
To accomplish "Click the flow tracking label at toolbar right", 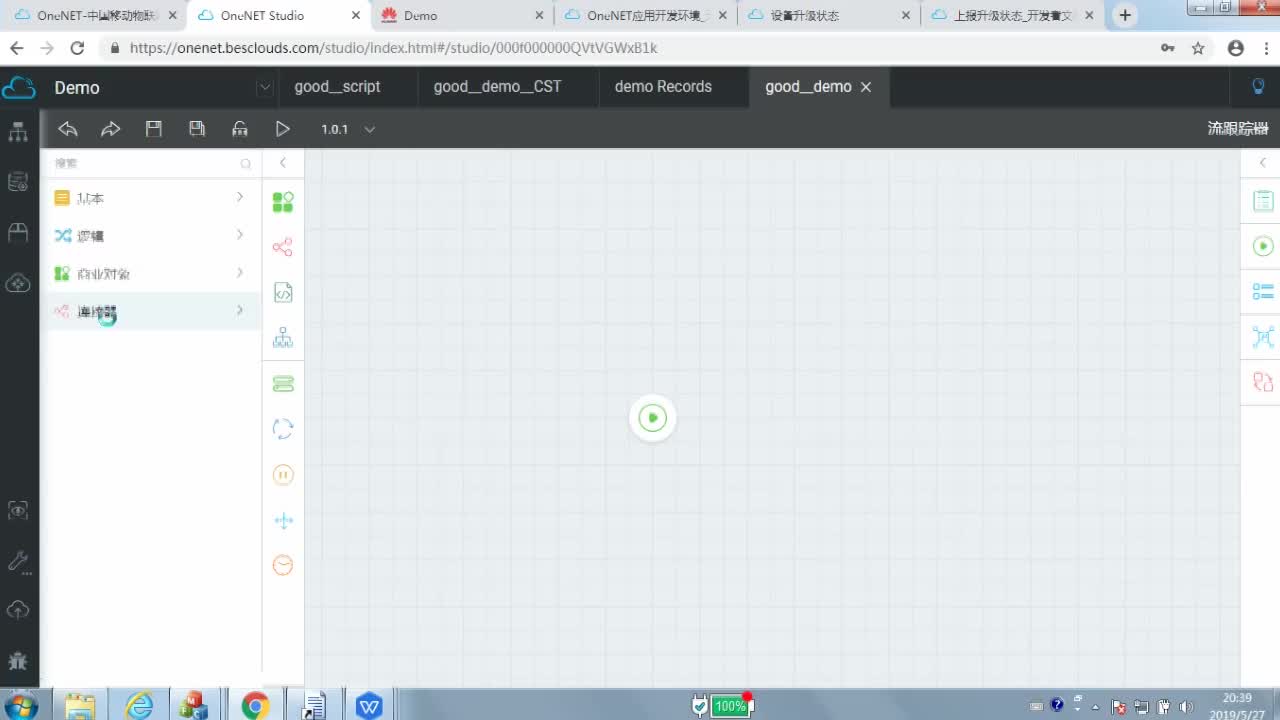I will point(1238,129).
